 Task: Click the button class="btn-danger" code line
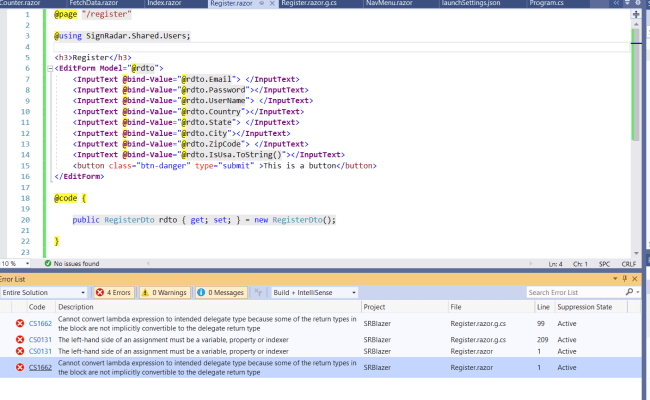point(225,166)
